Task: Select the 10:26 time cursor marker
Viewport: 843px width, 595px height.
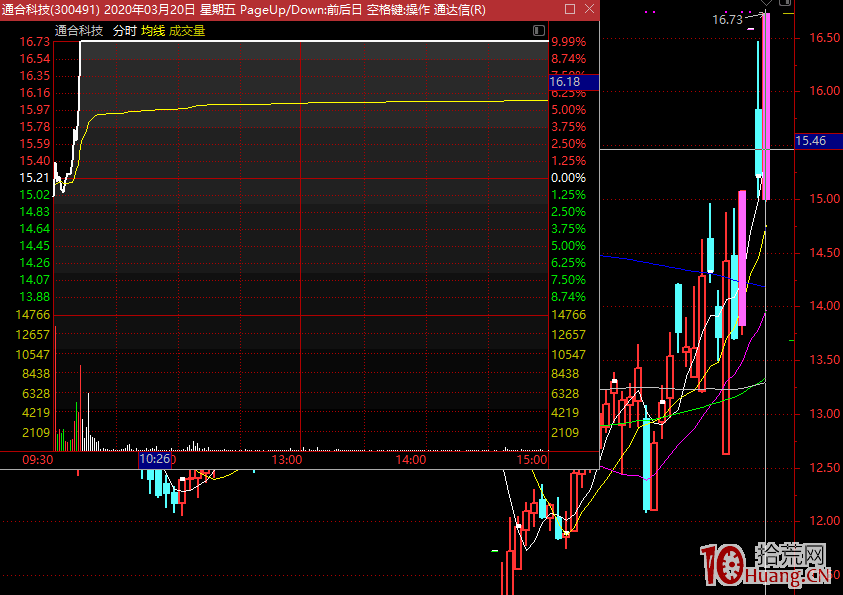Action: coord(155,459)
